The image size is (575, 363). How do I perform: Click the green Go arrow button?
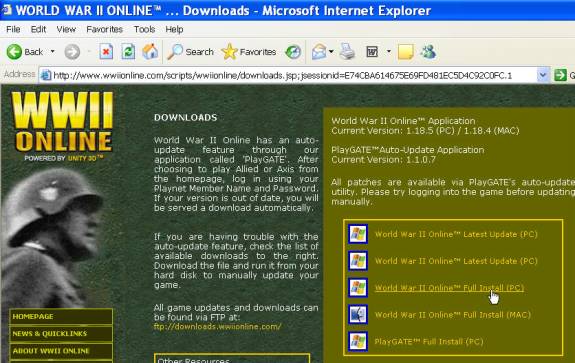tap(560, 75)
